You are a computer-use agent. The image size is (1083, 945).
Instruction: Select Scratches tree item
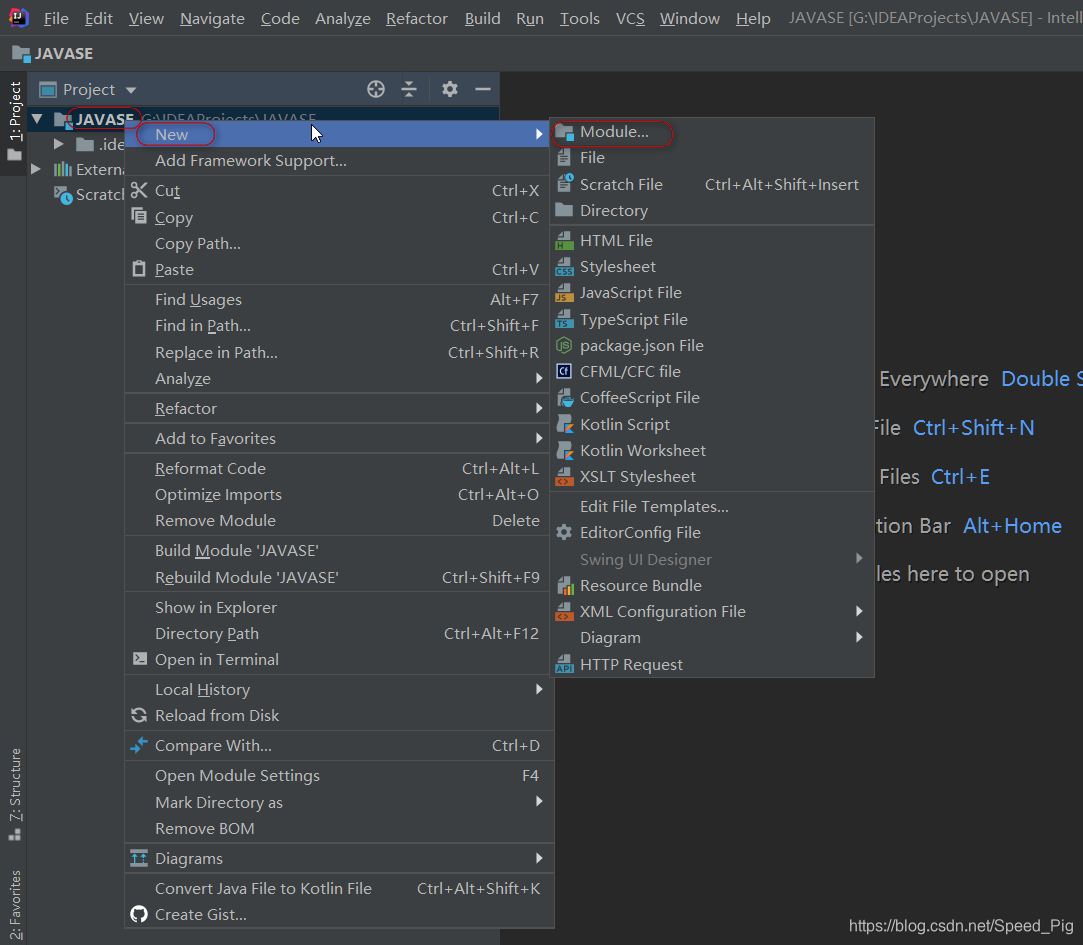(x=90, y=195)
